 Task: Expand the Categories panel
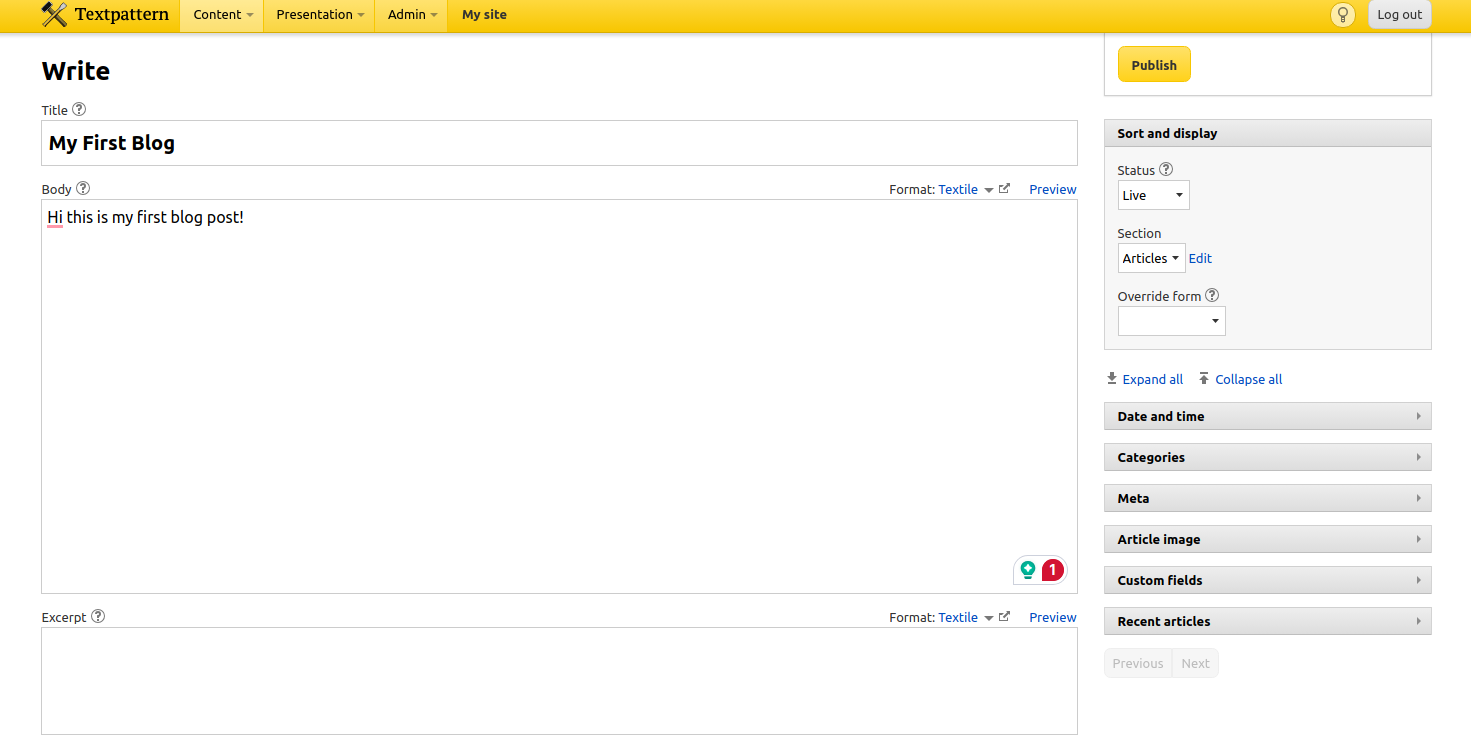point(1267,457)
